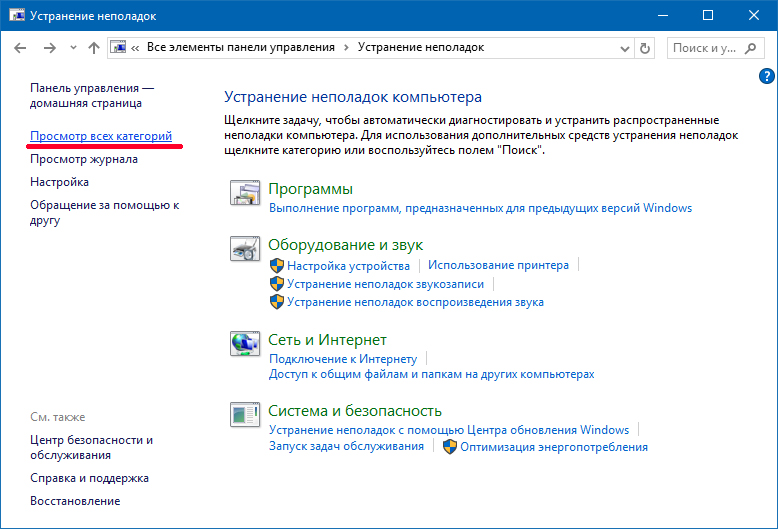778x529 pixels.
Task: Click the window title bar app icon
Action: point(17,15)
